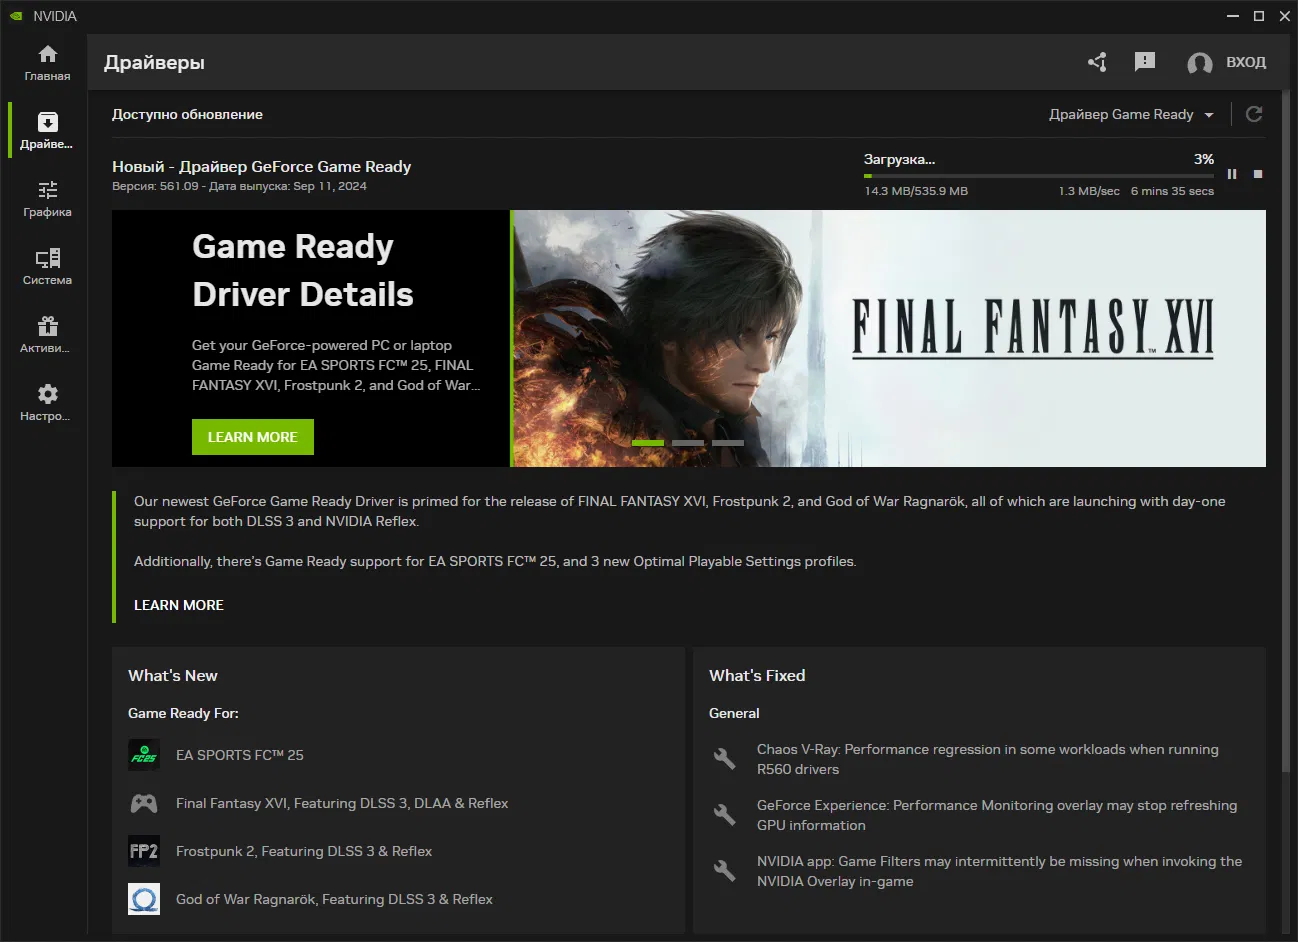Click the 'Additionally, there's Game Ready support' paragraph
The height and width of the screenshot is (942, 1298).
pyautogui.click(x=495, y=561)
